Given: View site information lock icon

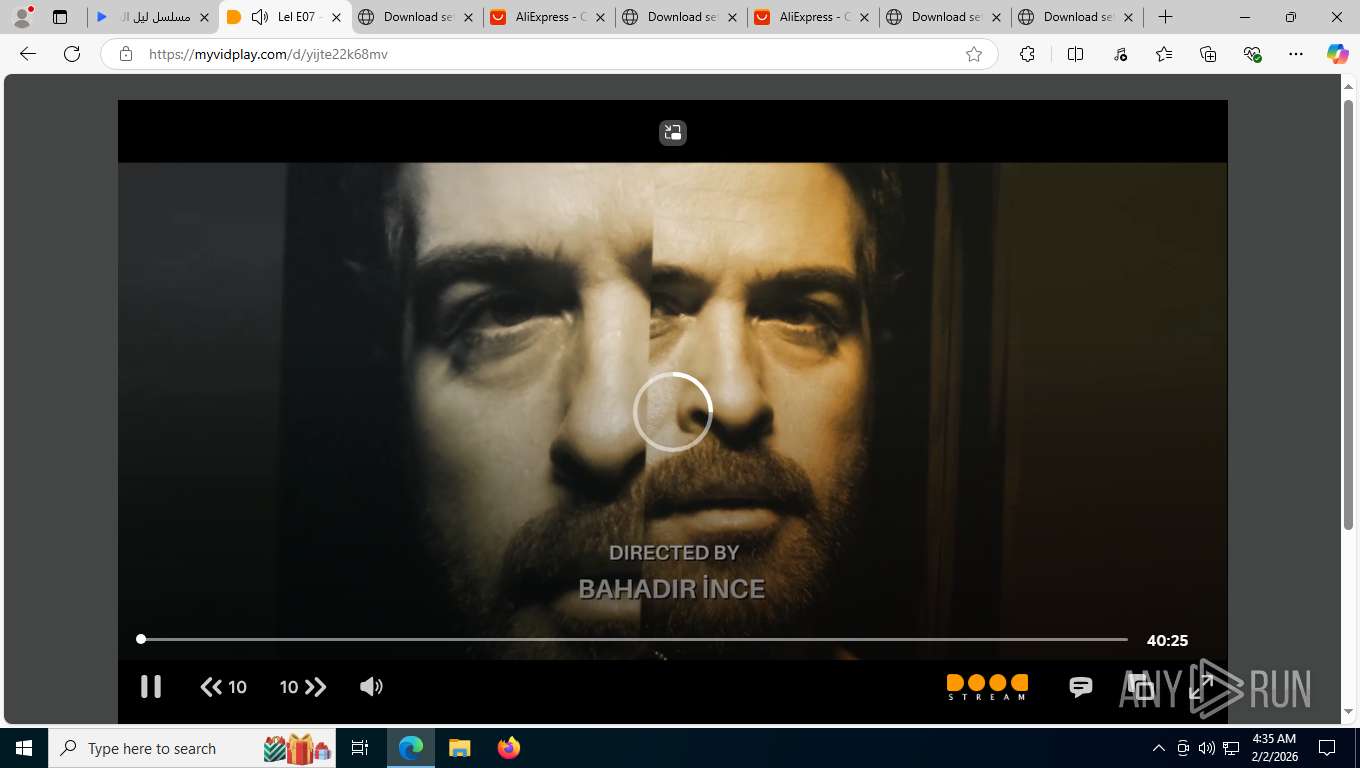Looking at the screenshot, I should point(126,54).
